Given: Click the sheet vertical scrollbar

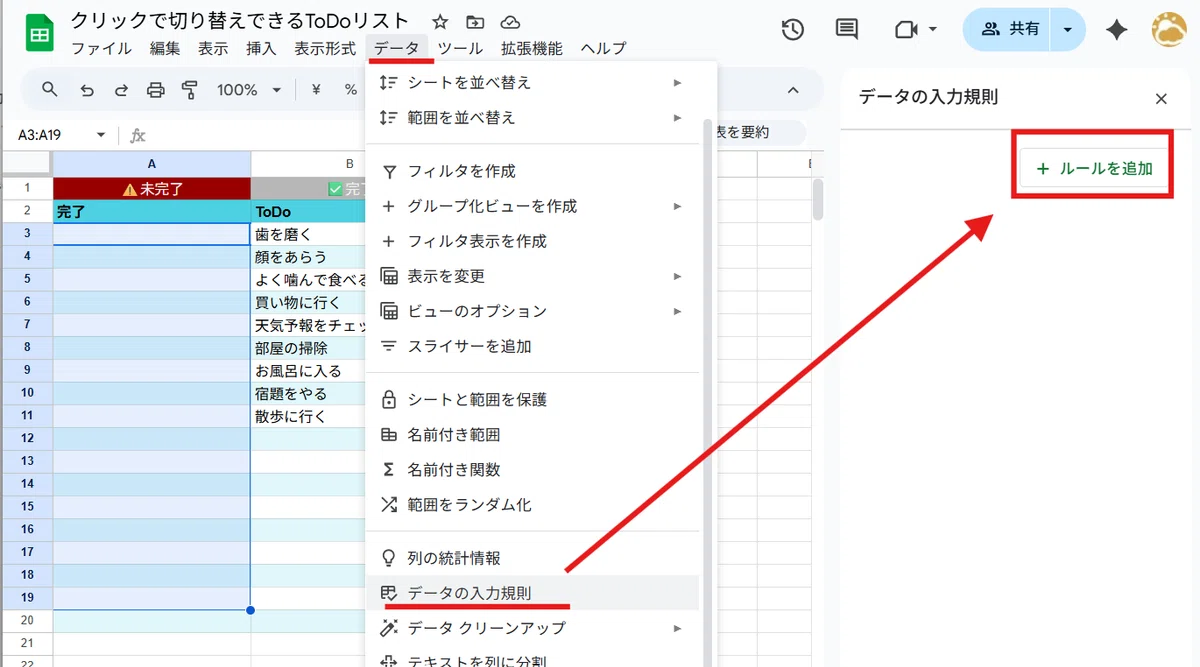Looking at the screenshot, I should [x=818, y=199].
